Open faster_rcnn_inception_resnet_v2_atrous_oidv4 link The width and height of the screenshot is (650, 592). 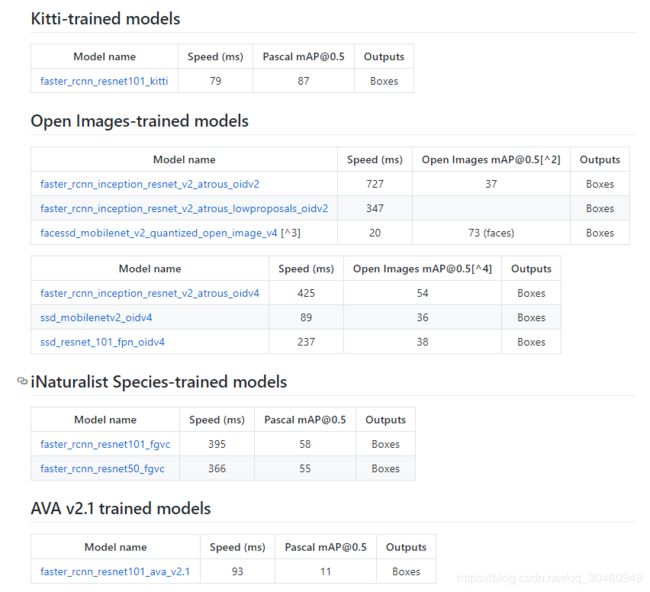[x=150, y=293]
